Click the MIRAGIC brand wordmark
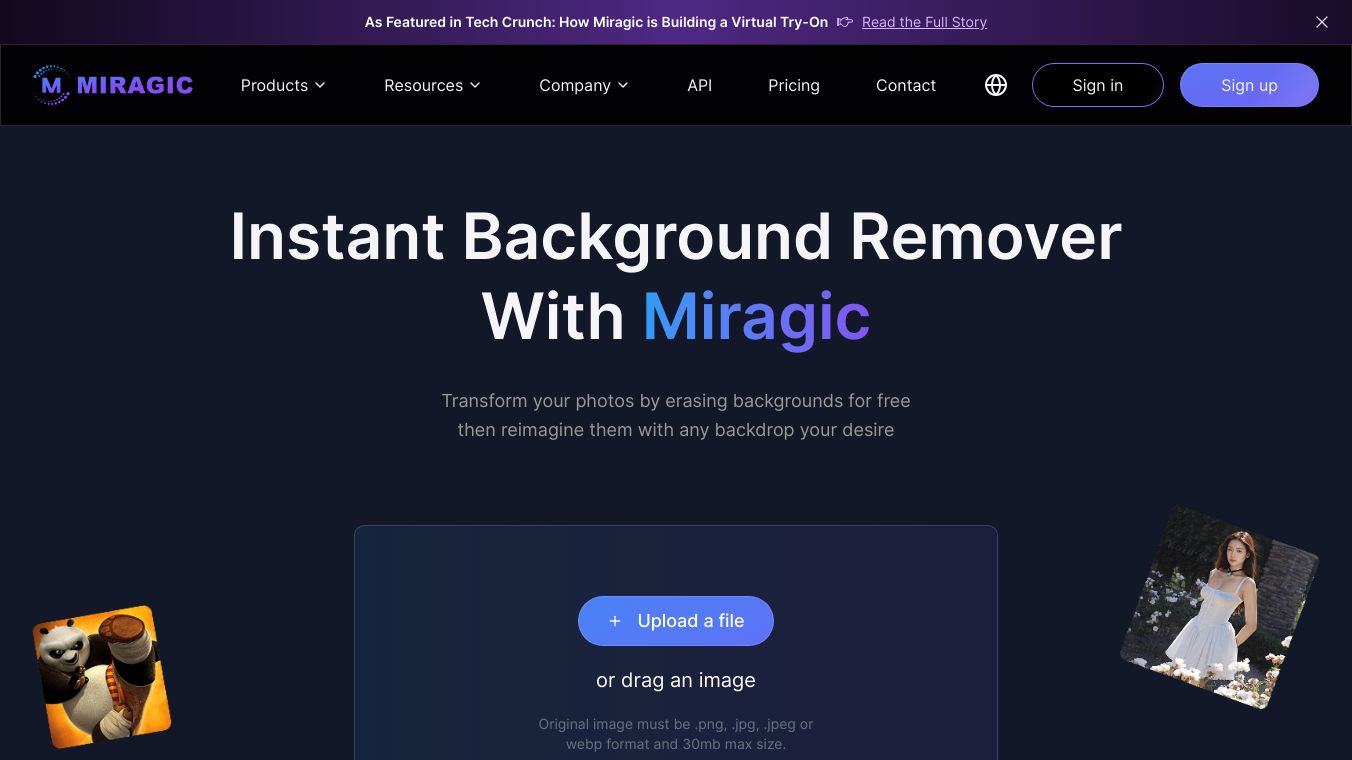1352x760 pixels. (135, 85)
